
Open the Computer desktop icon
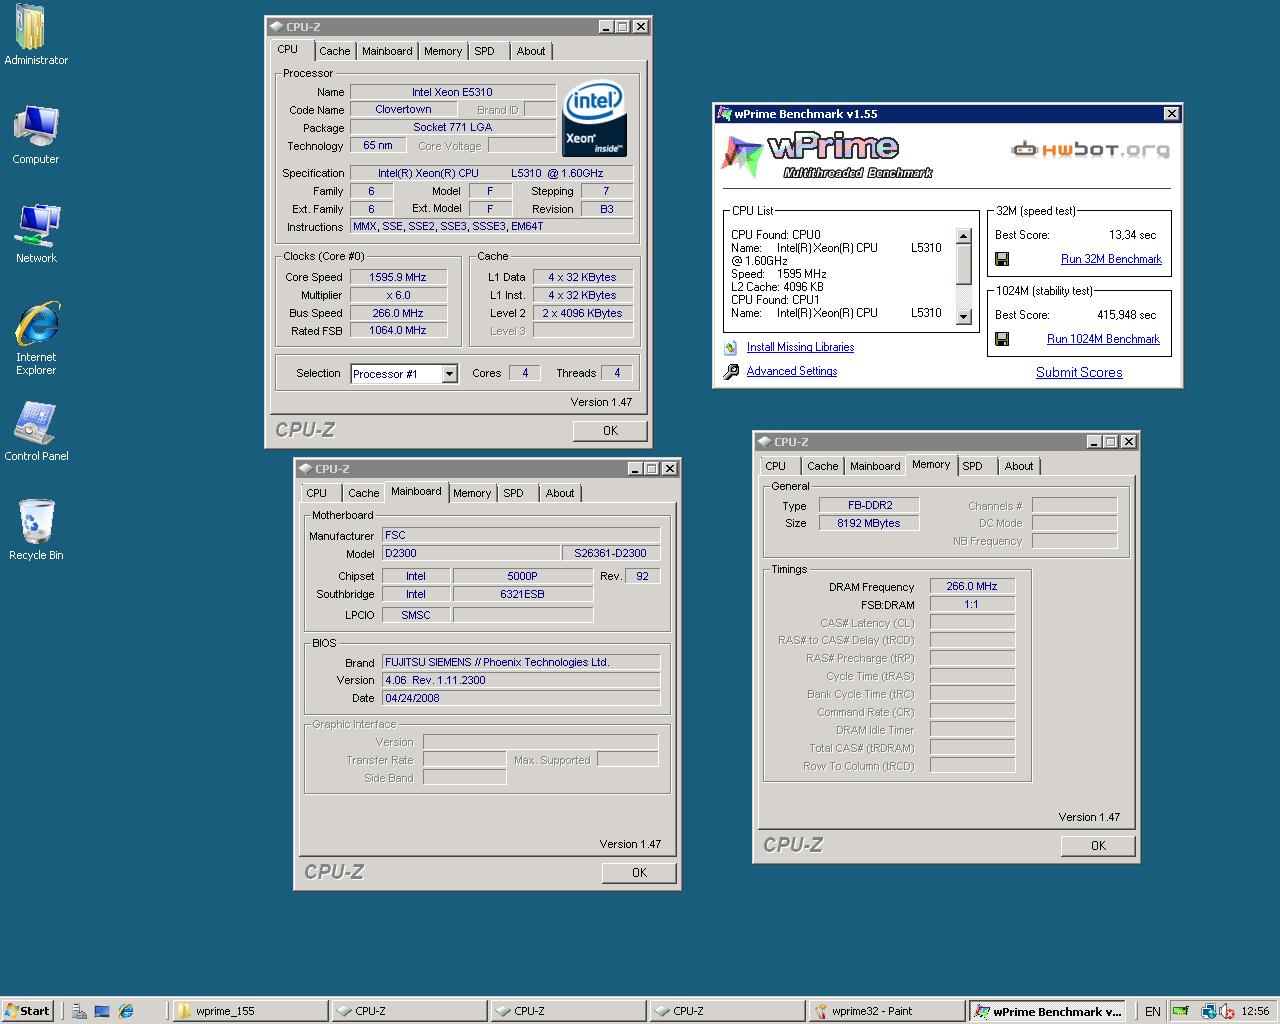click(36, 136)
